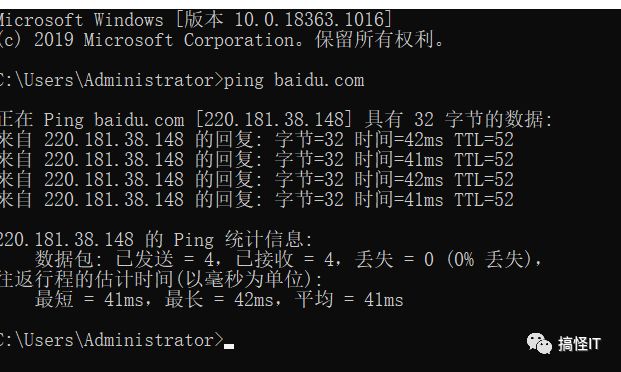The height and width of the screenshot is (372, 621).
Task: Click the second reply line showing 41ms
Action: pyautogui.click(x=257, y=160)
